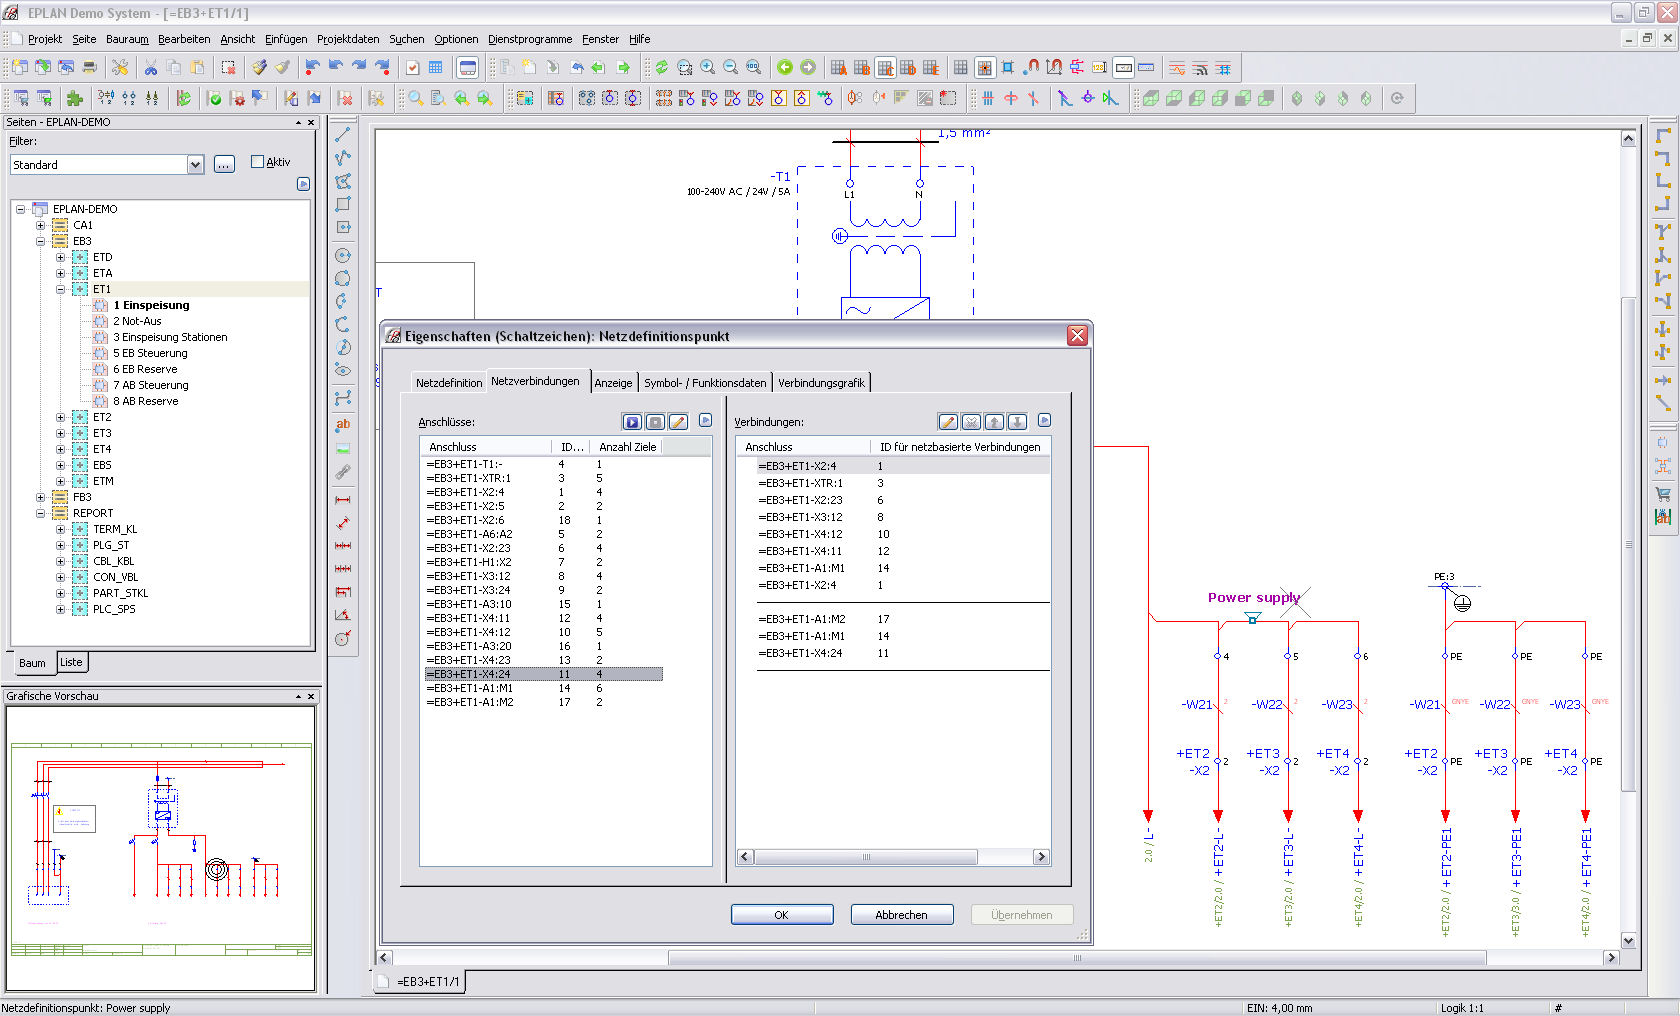Click the edit pencil icon above Anschlüsse list
This screenshot has width=1680, height=1016.
click(678, 422)
